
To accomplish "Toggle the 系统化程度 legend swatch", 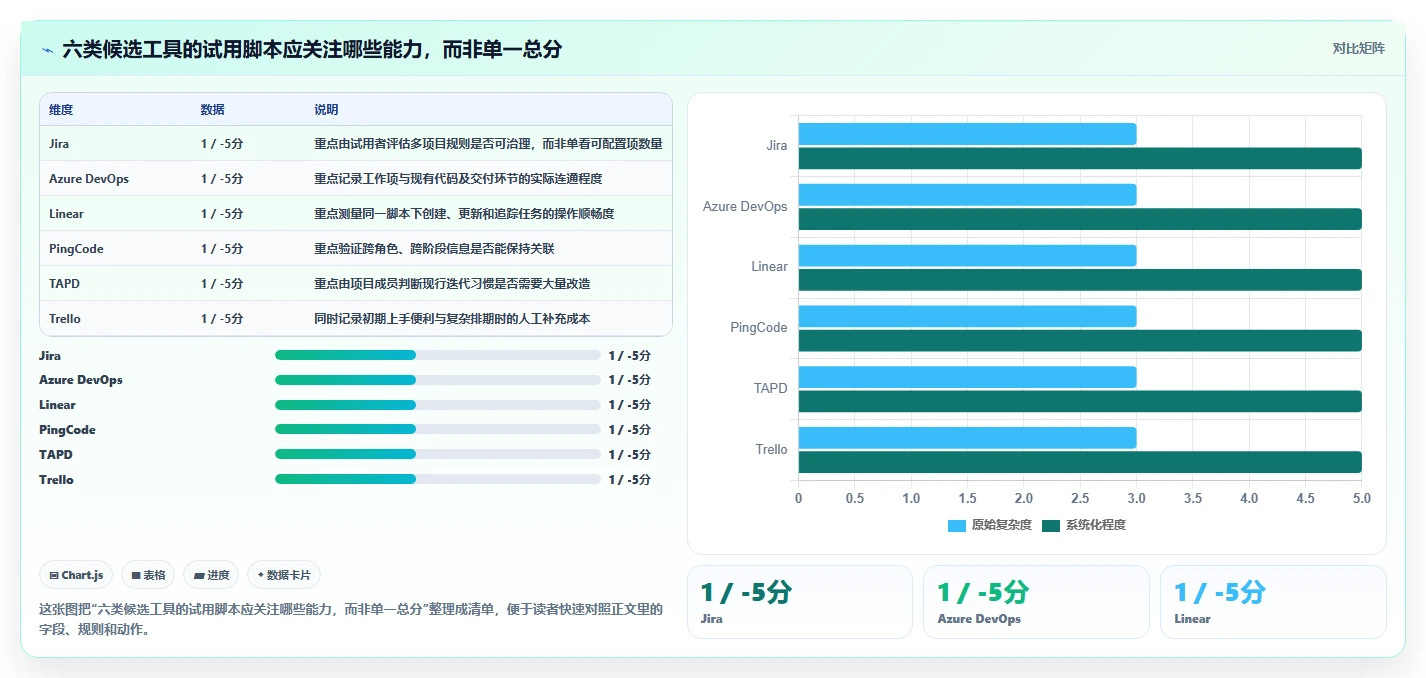I will pos(1051,525).
